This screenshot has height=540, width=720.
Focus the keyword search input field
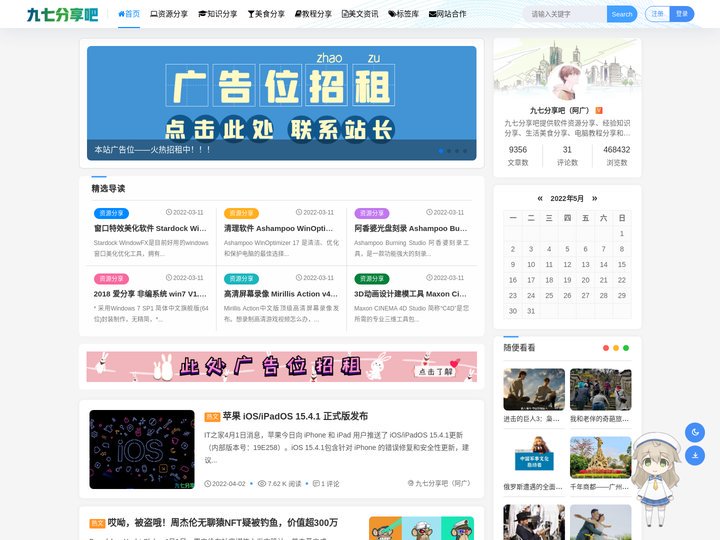click(x=565, y=14)
